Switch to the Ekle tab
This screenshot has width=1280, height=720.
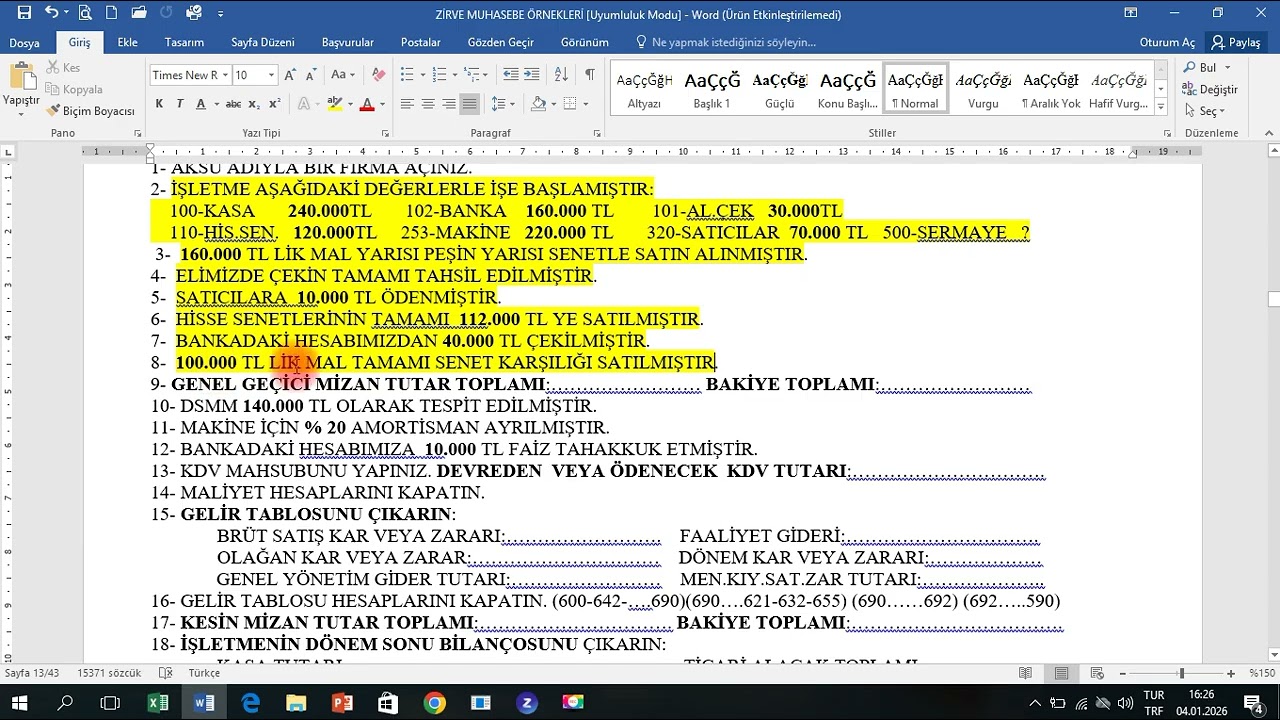[x=127, y=42]
